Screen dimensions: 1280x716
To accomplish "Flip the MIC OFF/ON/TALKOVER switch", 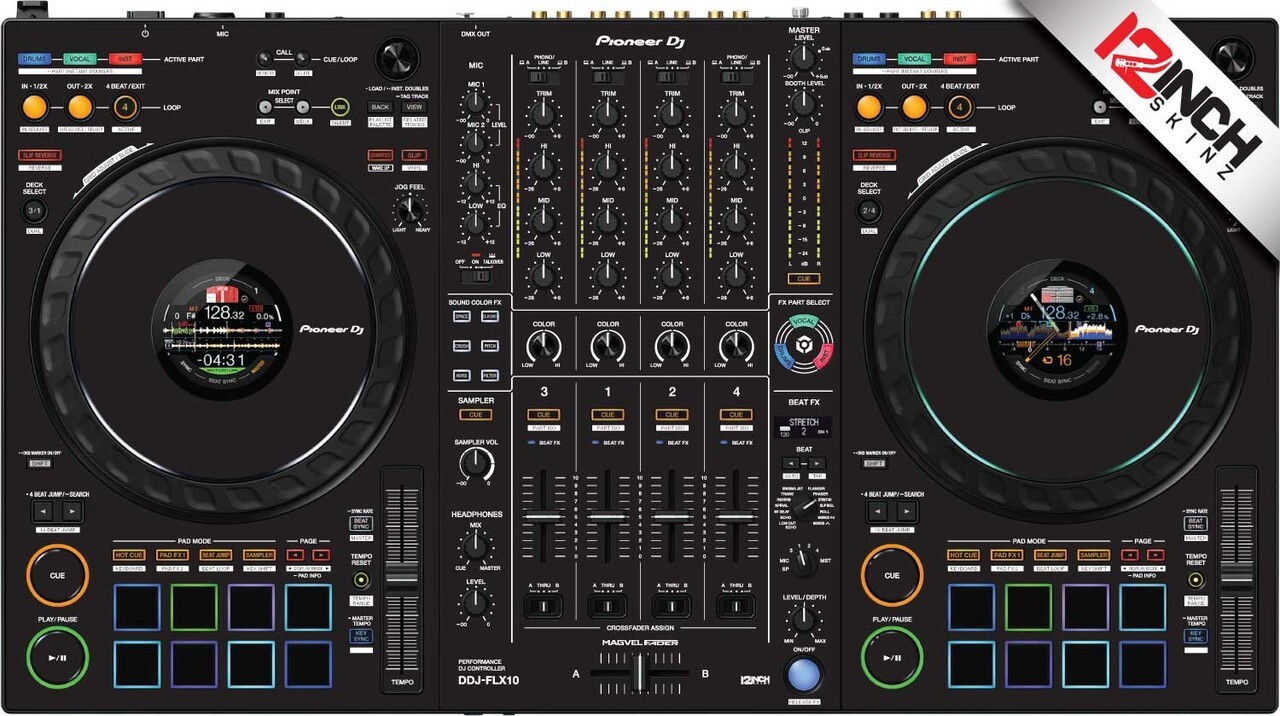I will [477, 276].
